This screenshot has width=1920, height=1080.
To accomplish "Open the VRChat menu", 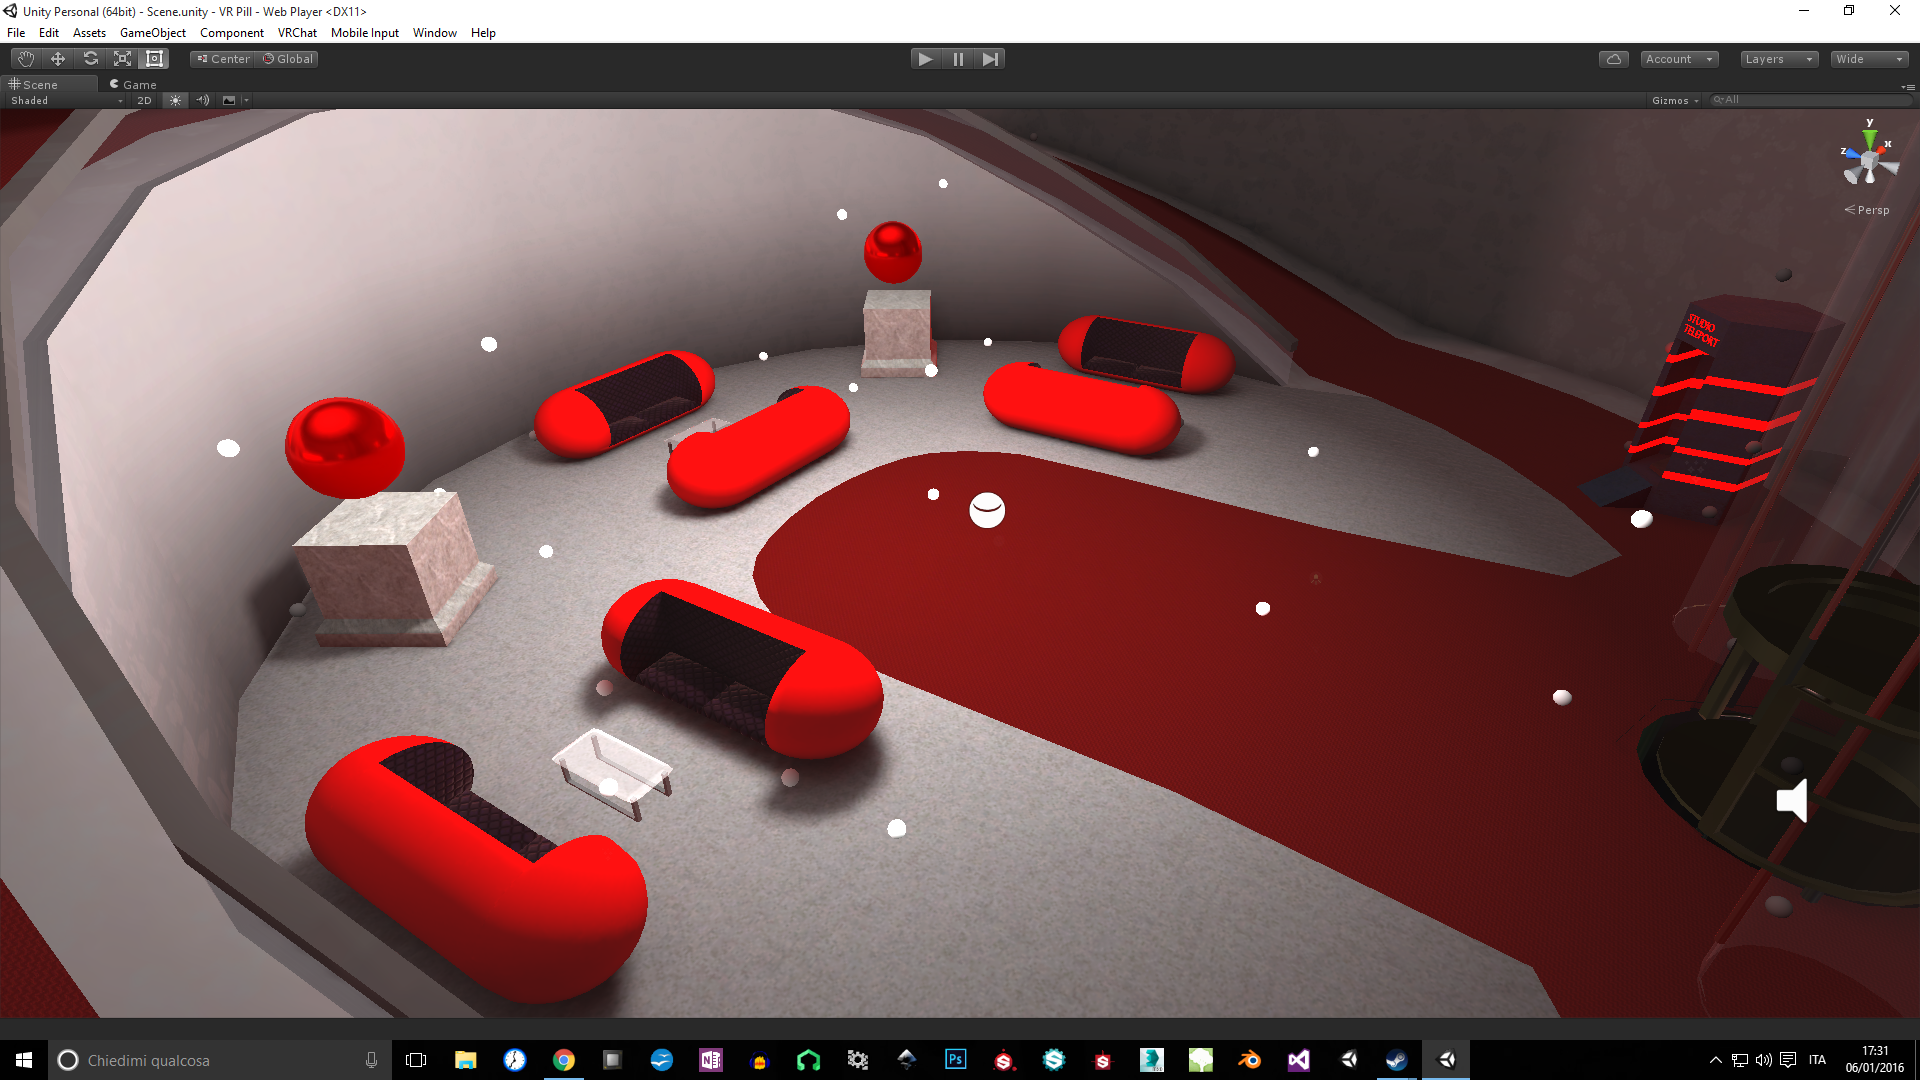I will tap(297, 33).
